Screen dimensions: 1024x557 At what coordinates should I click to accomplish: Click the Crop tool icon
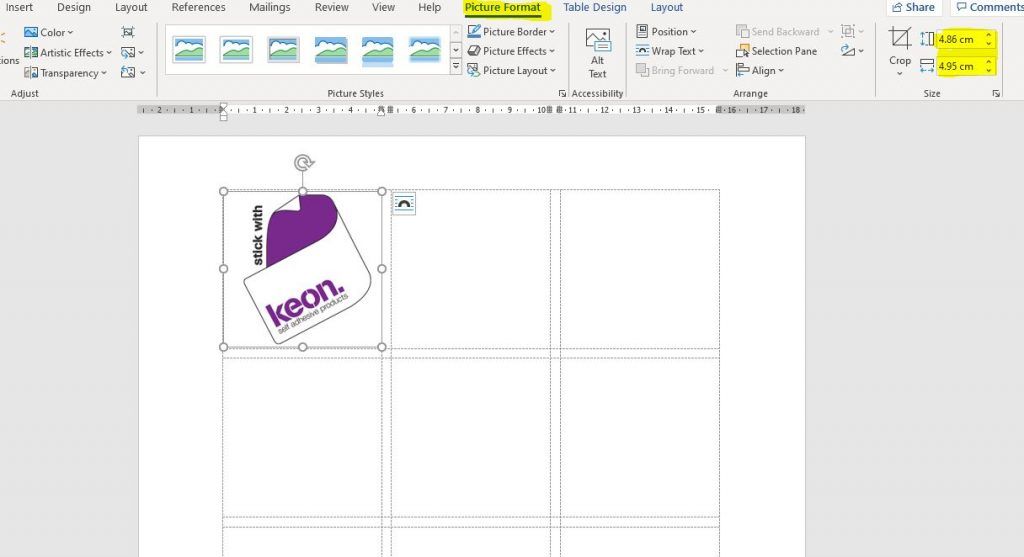[900, 39]
